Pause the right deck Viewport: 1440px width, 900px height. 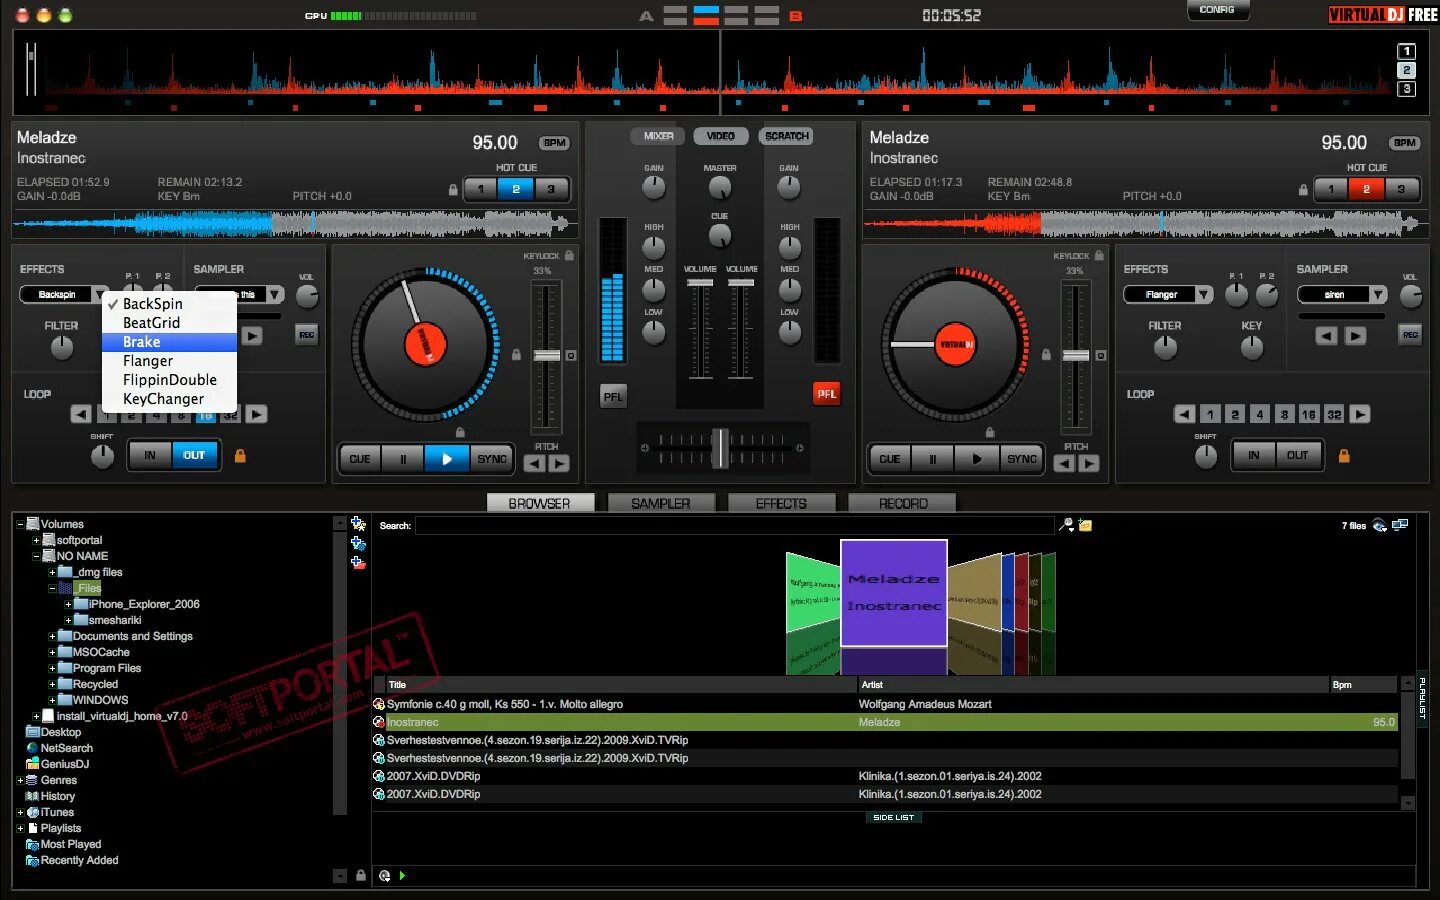pyautogui.click(x=933, y=459)
